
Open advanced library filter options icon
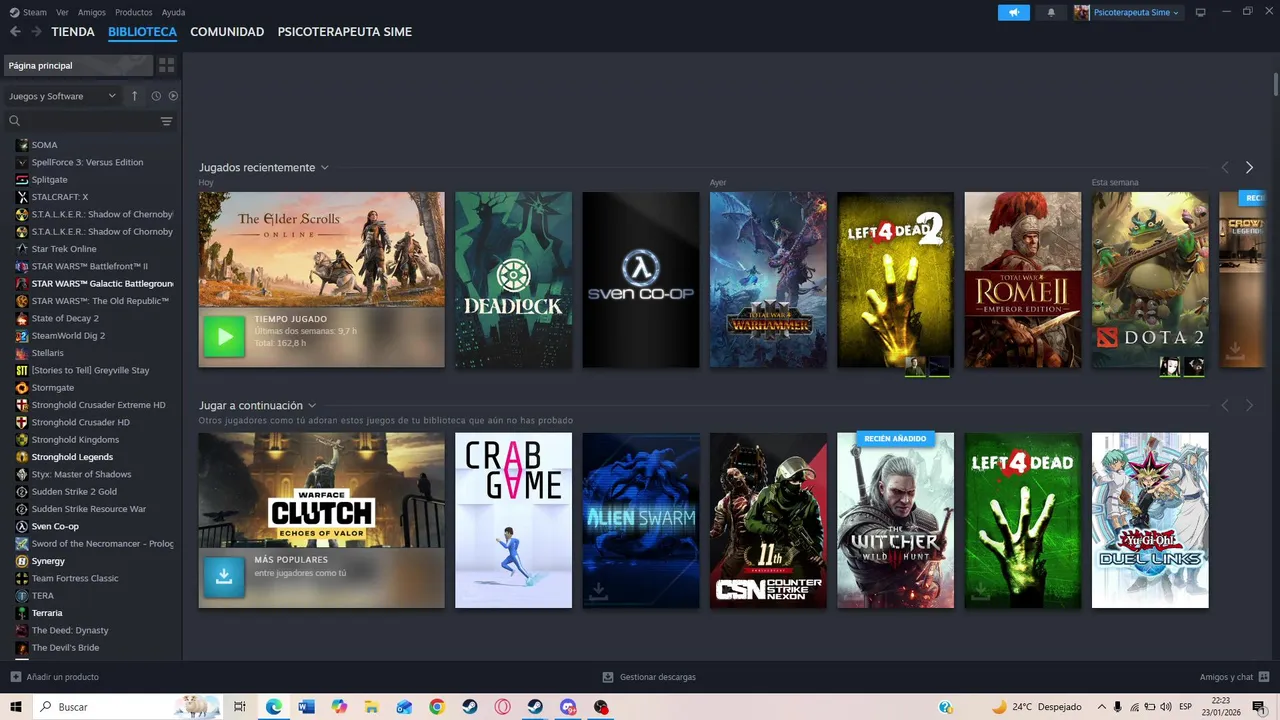(x=167, y=121)
